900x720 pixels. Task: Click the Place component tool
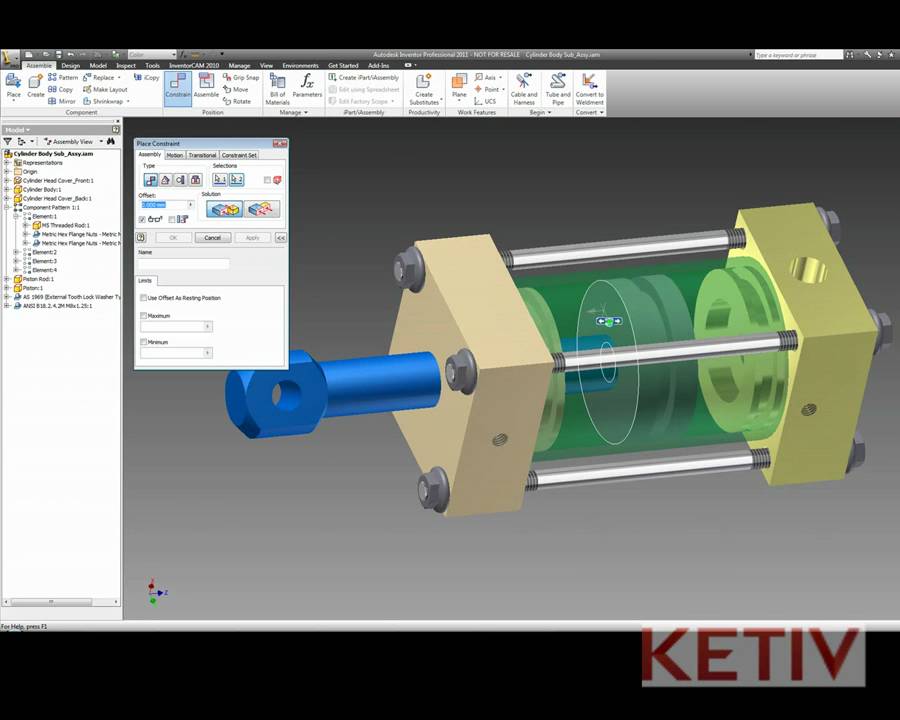point(13,86)
